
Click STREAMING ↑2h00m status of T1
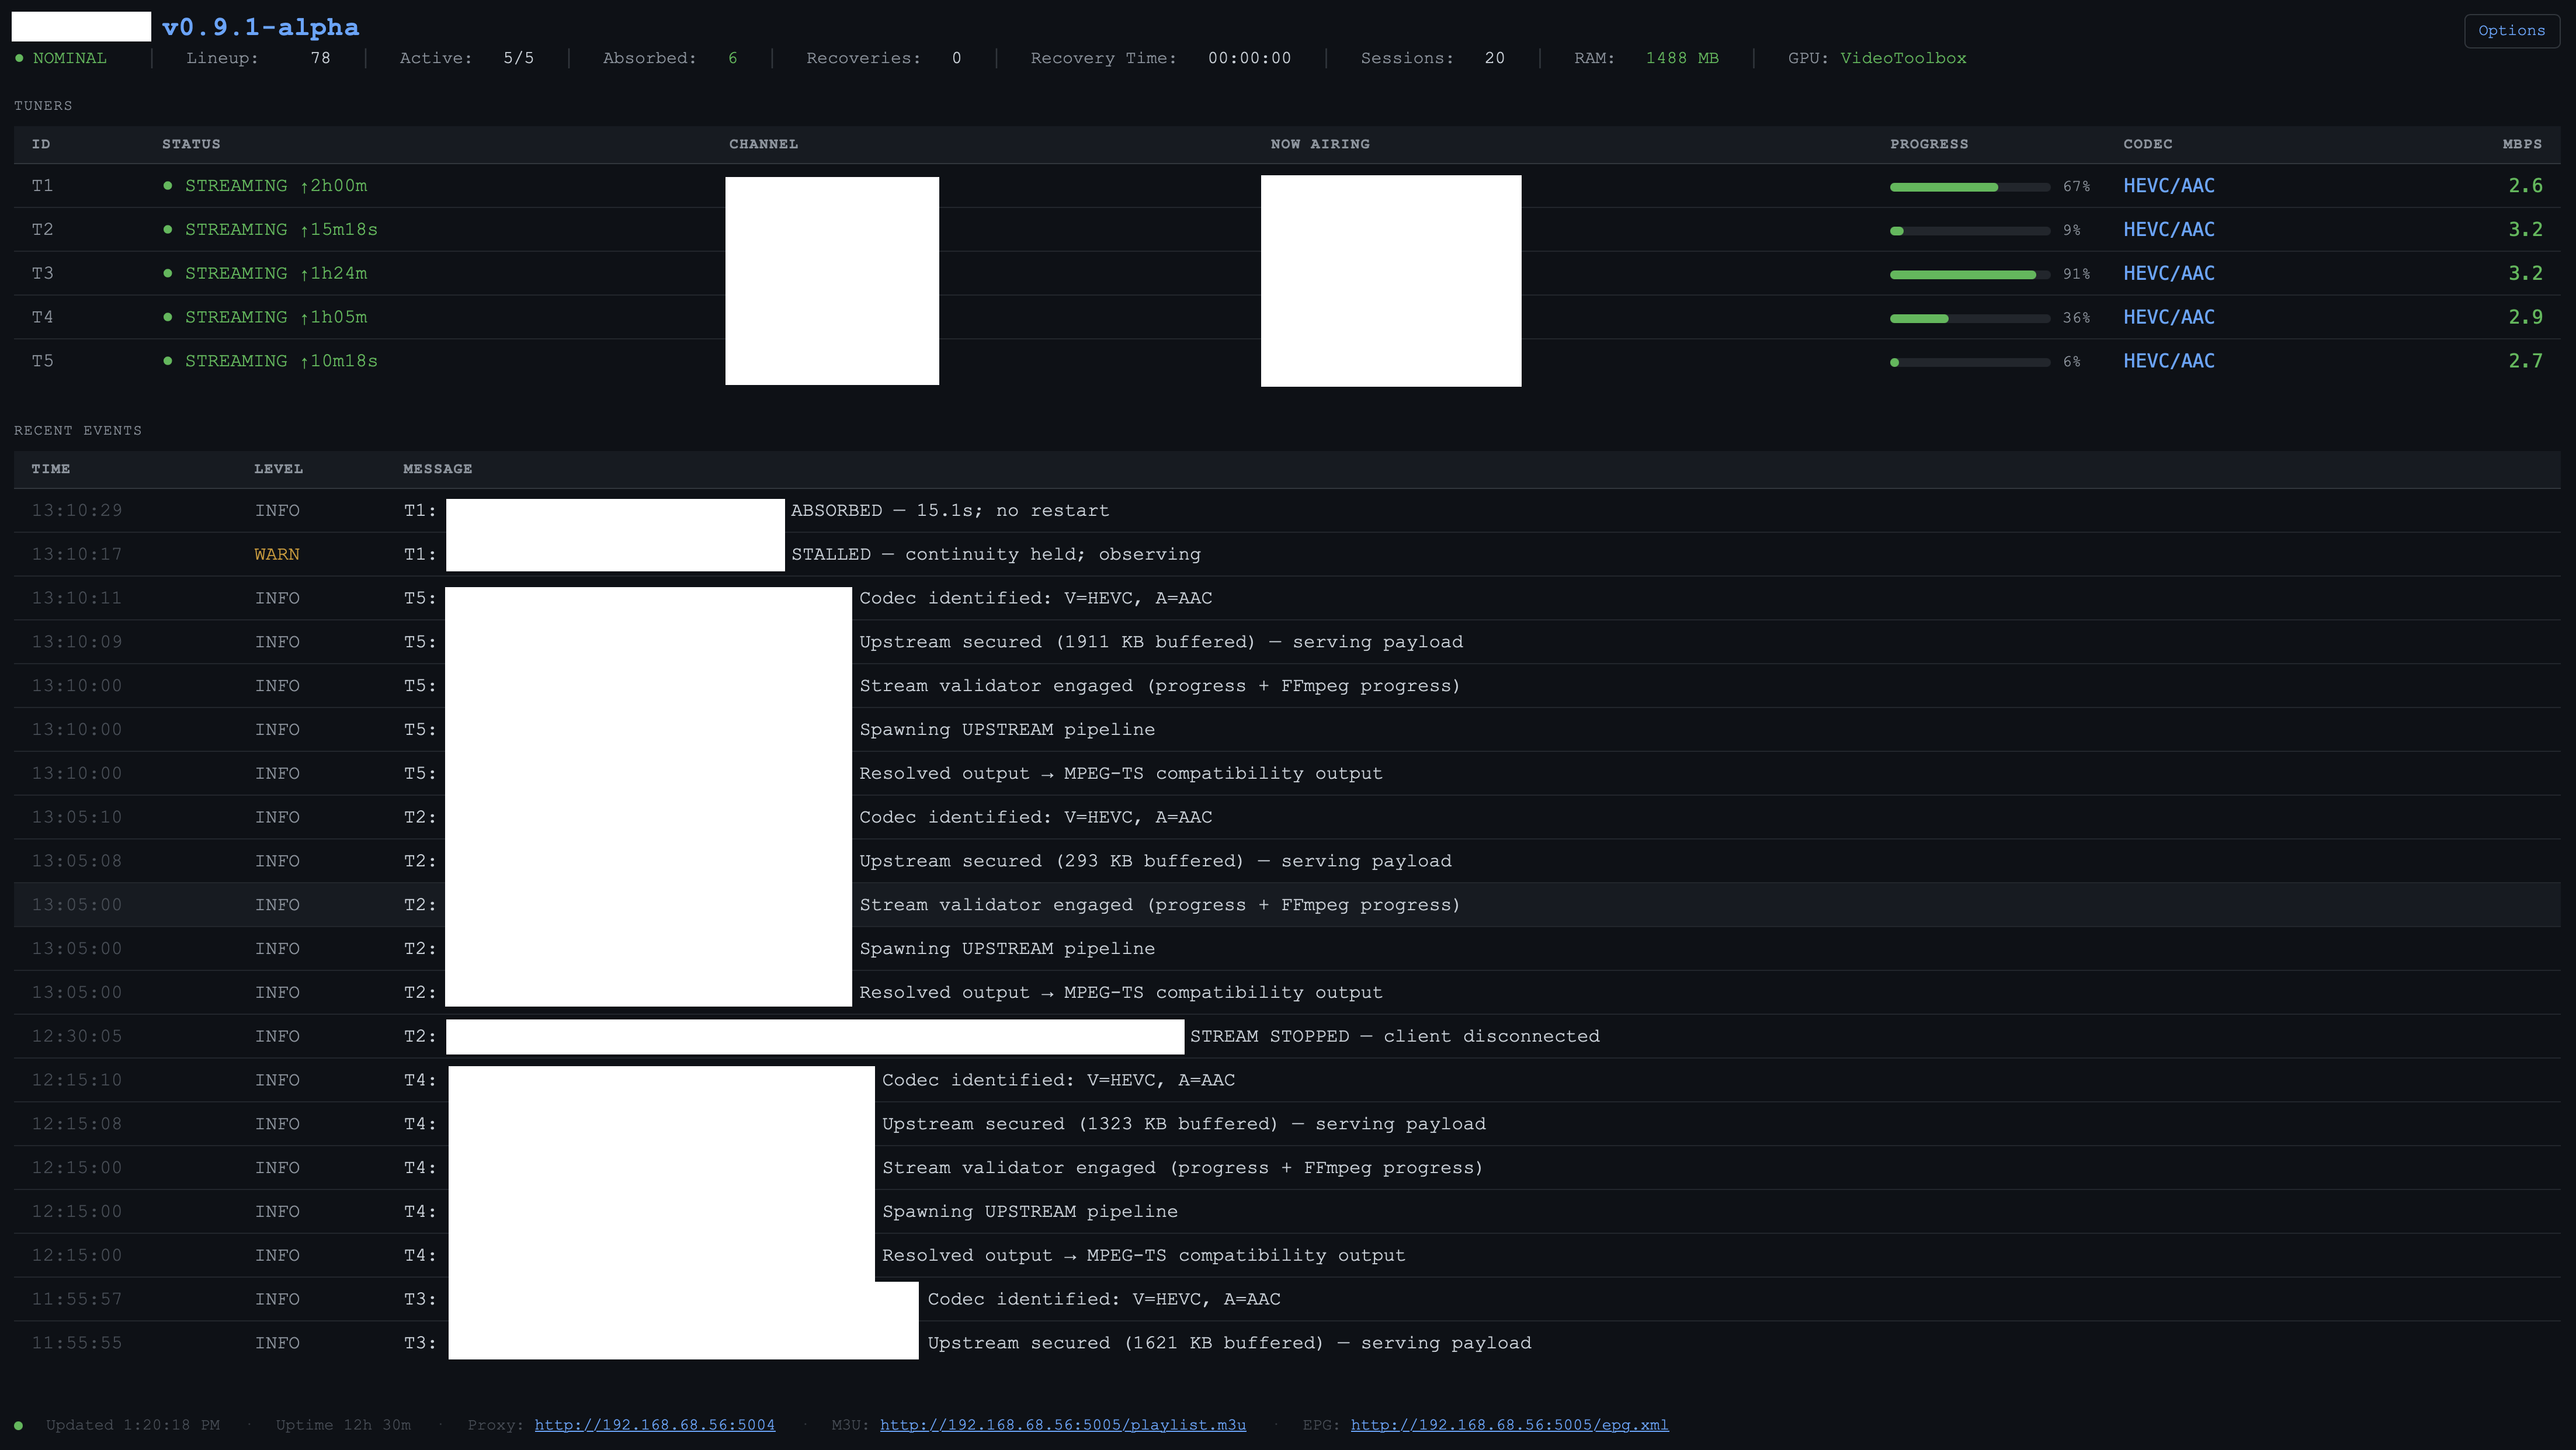(x=276, y=186)
